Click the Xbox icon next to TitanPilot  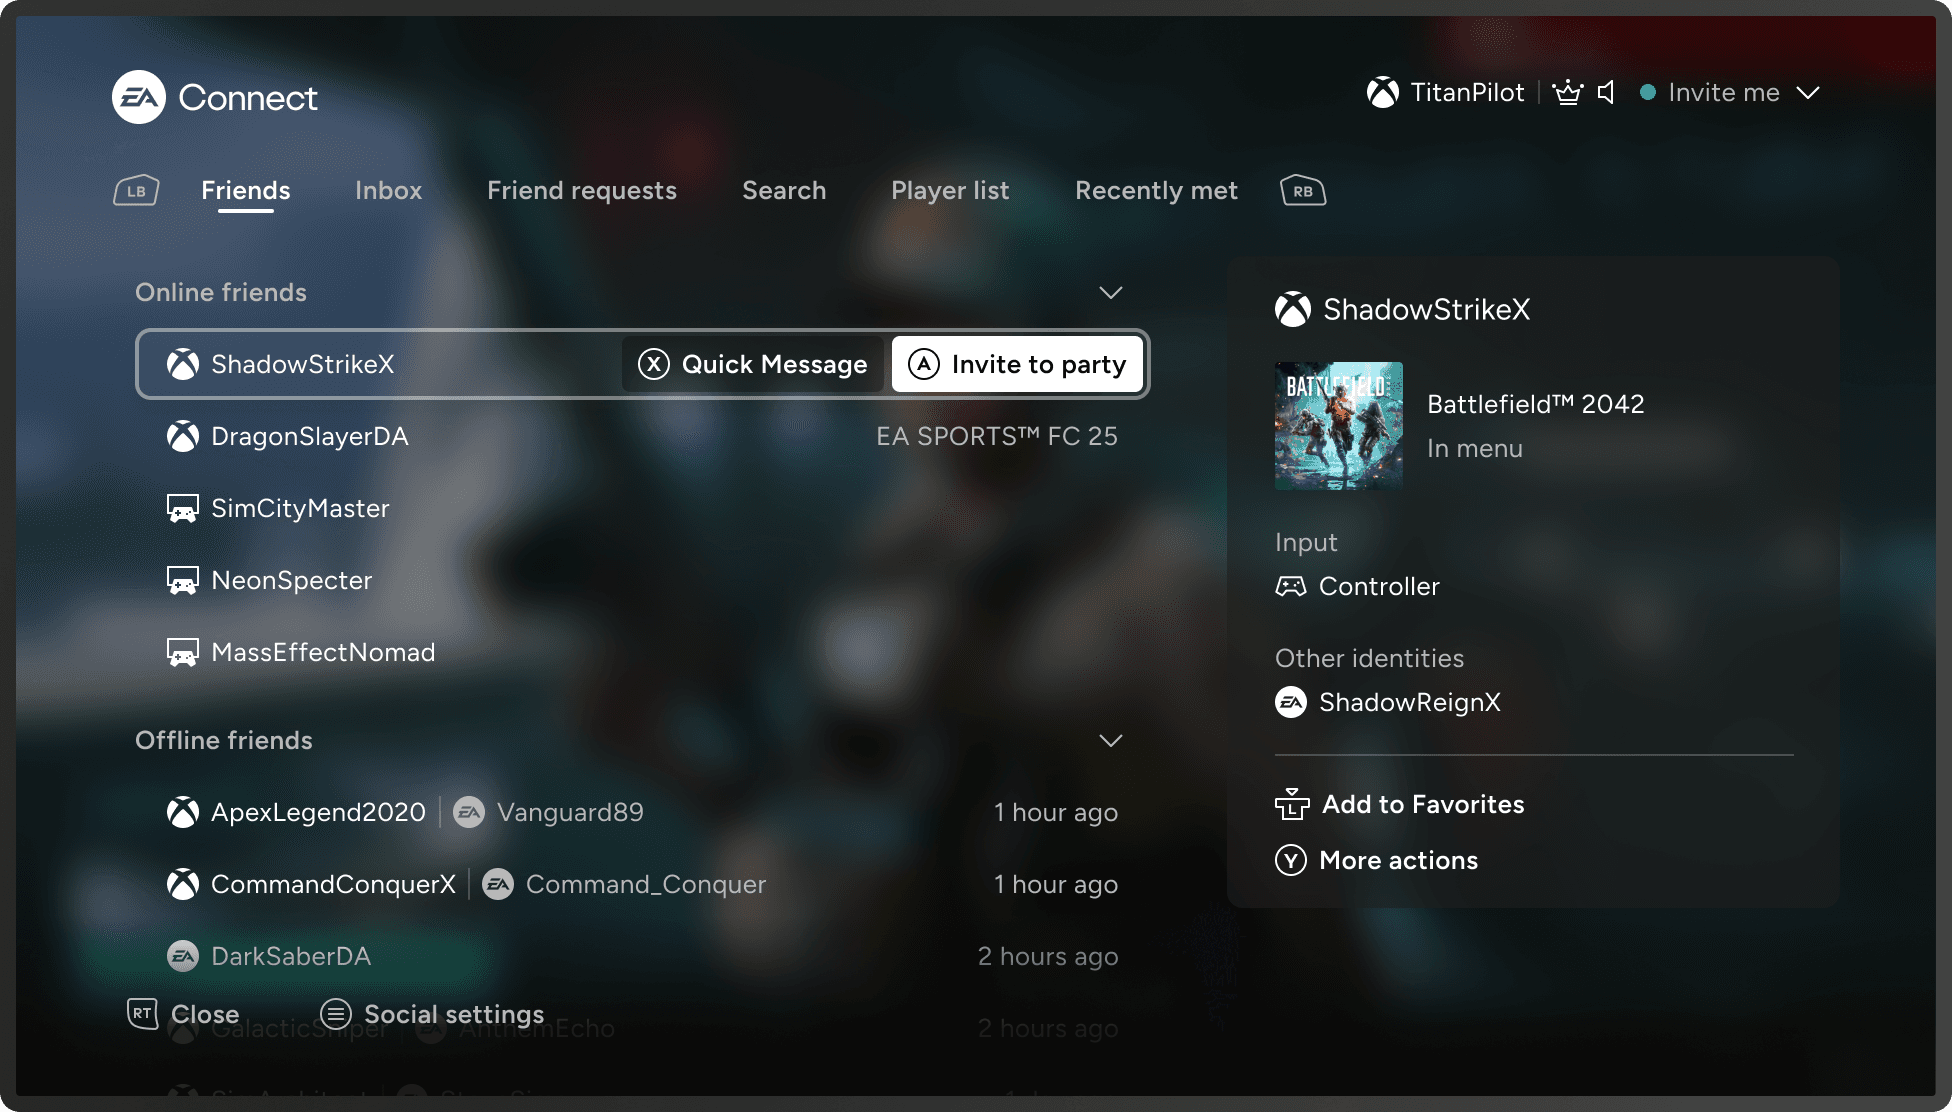[x=1383, y=92]
